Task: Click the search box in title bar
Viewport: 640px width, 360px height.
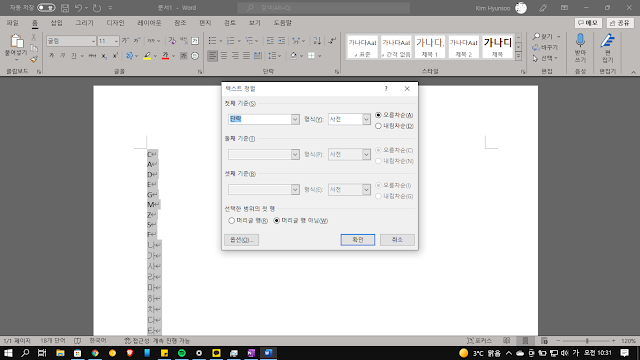Action: tap(324, 8)
